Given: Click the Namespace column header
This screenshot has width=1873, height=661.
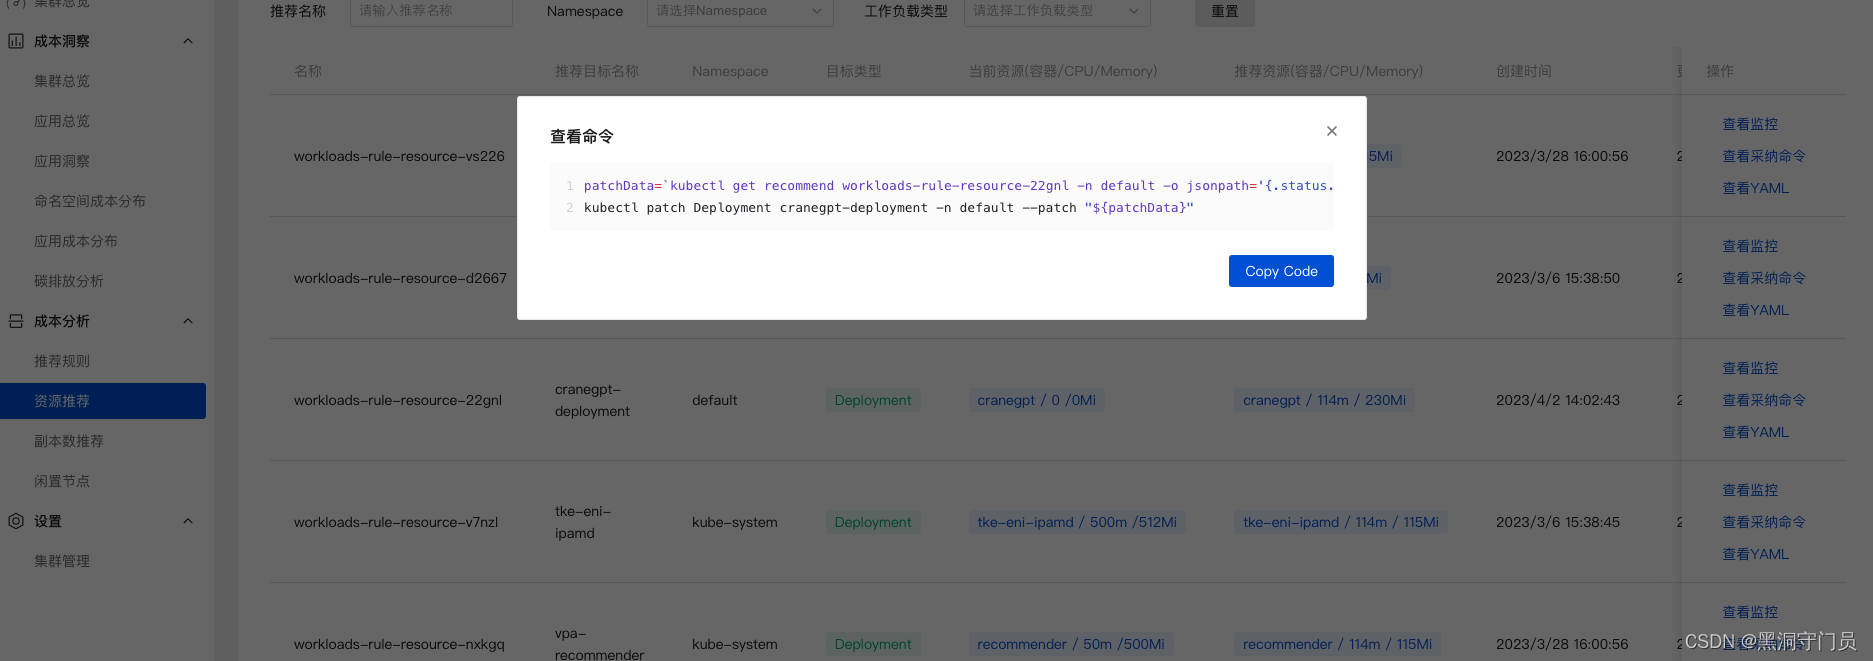Looking at the screenshot, I should point(730,71).
